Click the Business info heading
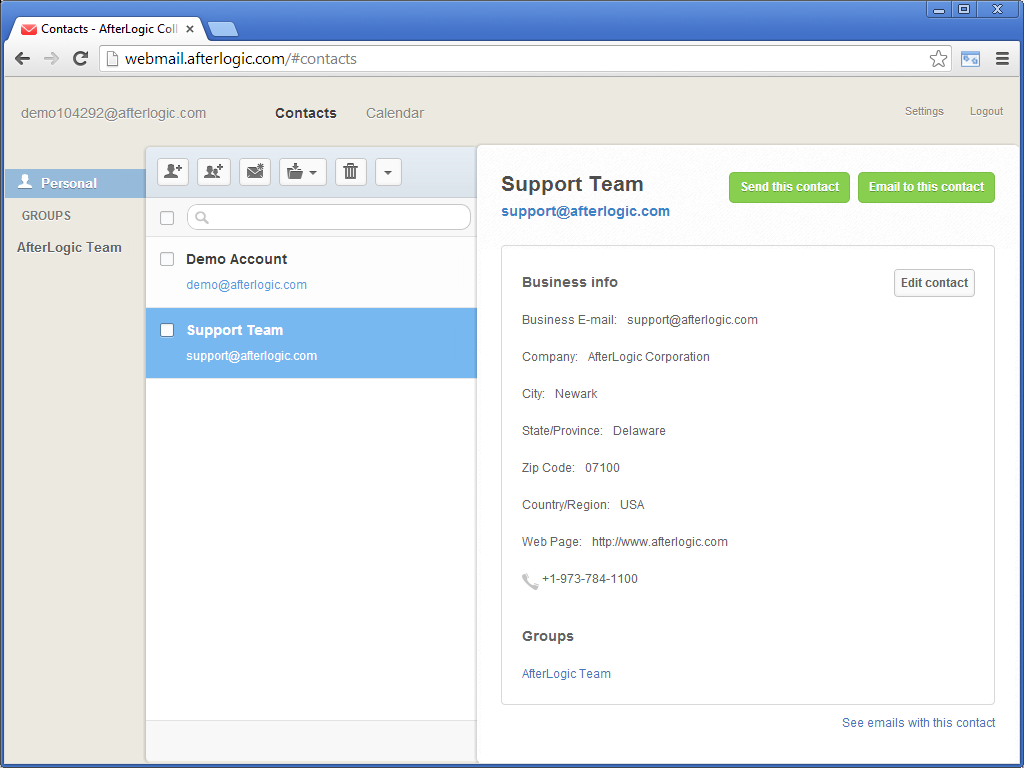The width and height of the screenshot is (1024, 768). 569,282
